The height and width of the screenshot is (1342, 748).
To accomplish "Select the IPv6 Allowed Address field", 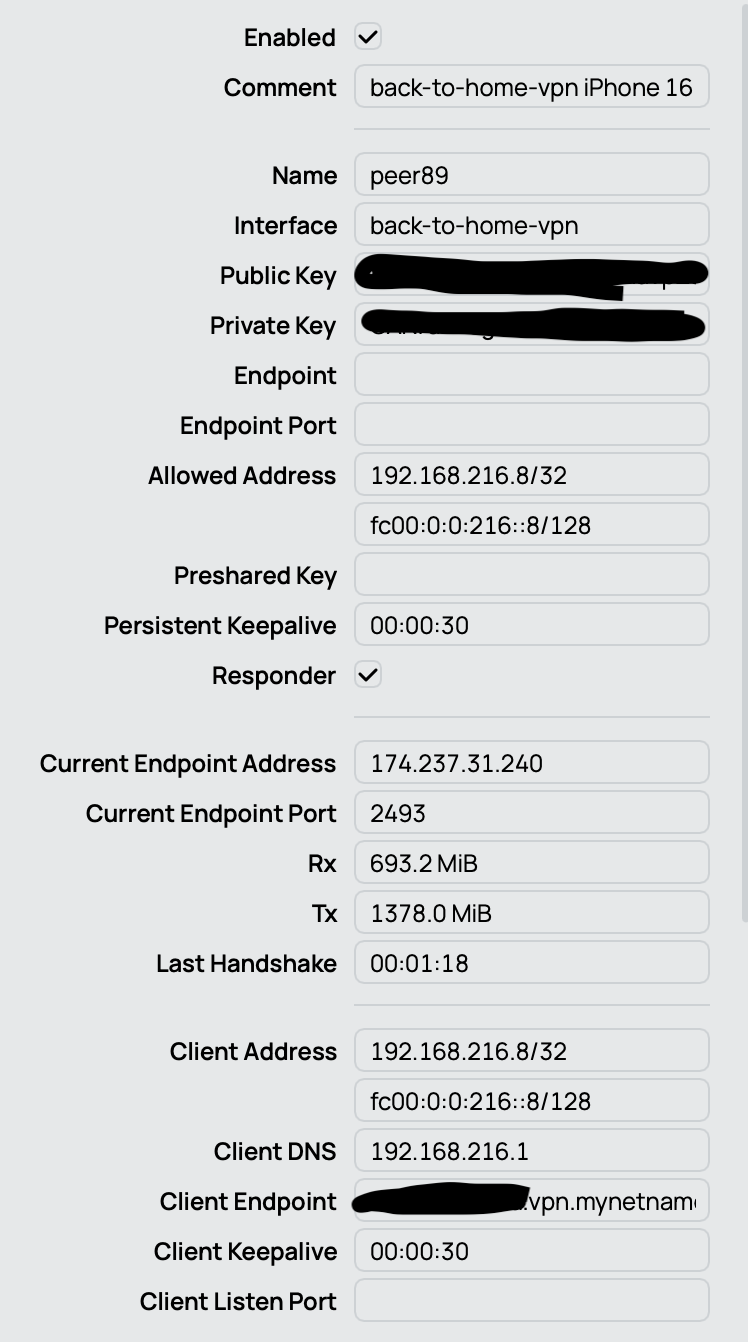I will coord(531,526).
